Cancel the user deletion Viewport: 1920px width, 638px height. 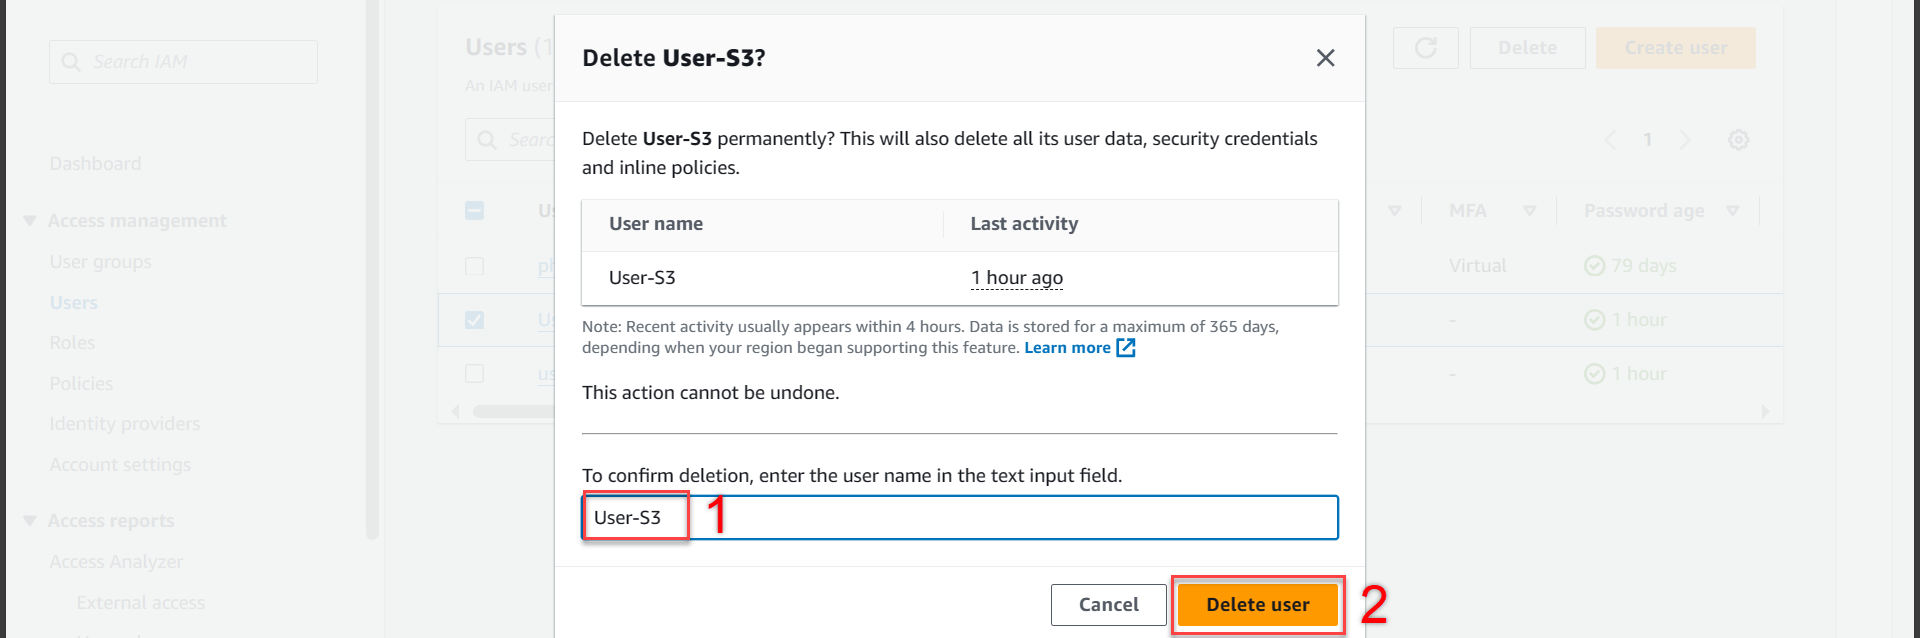coord(1109,605)
